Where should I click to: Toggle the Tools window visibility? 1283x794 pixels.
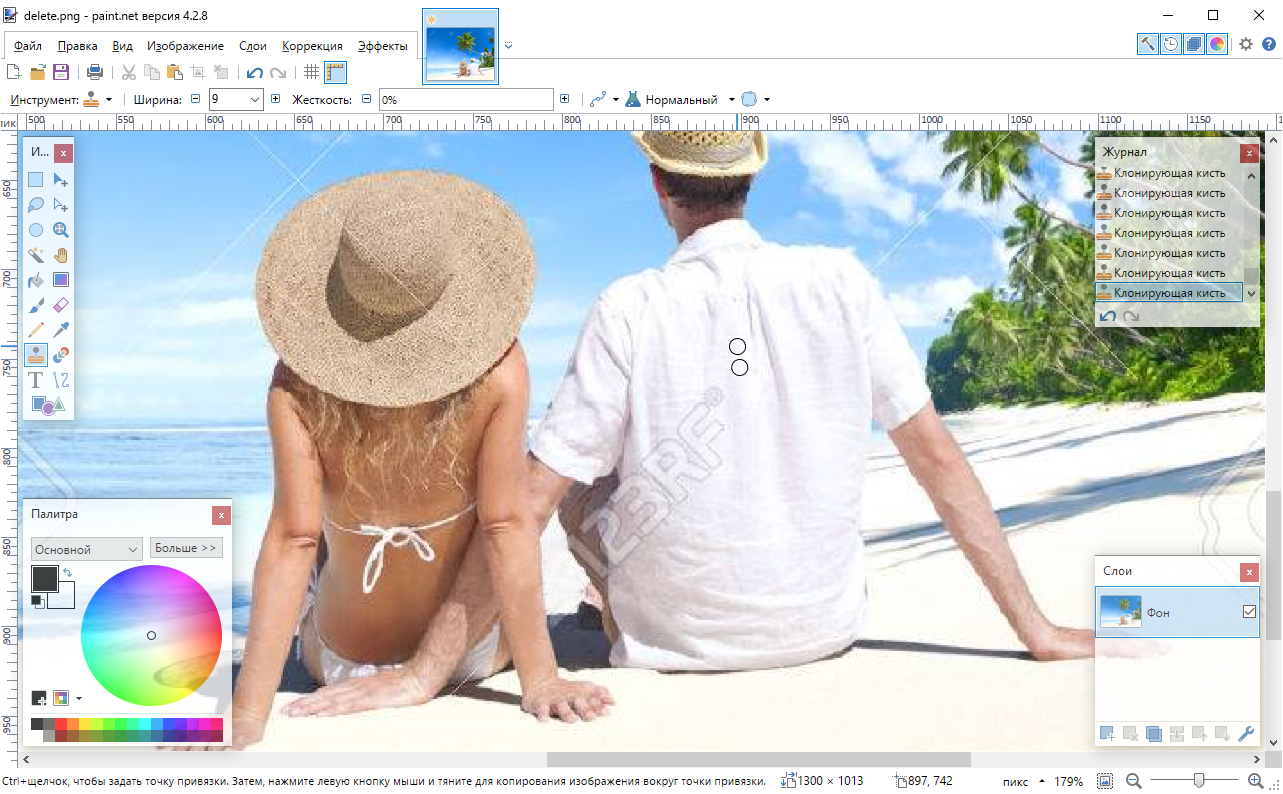point(1148,44)
